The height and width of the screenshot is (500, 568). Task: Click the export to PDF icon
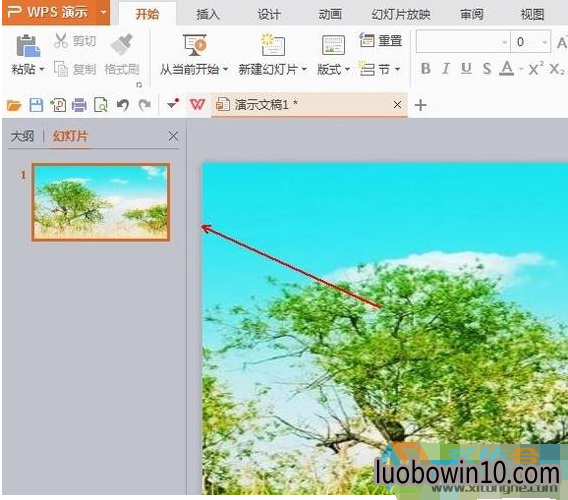tap(58, 105)
